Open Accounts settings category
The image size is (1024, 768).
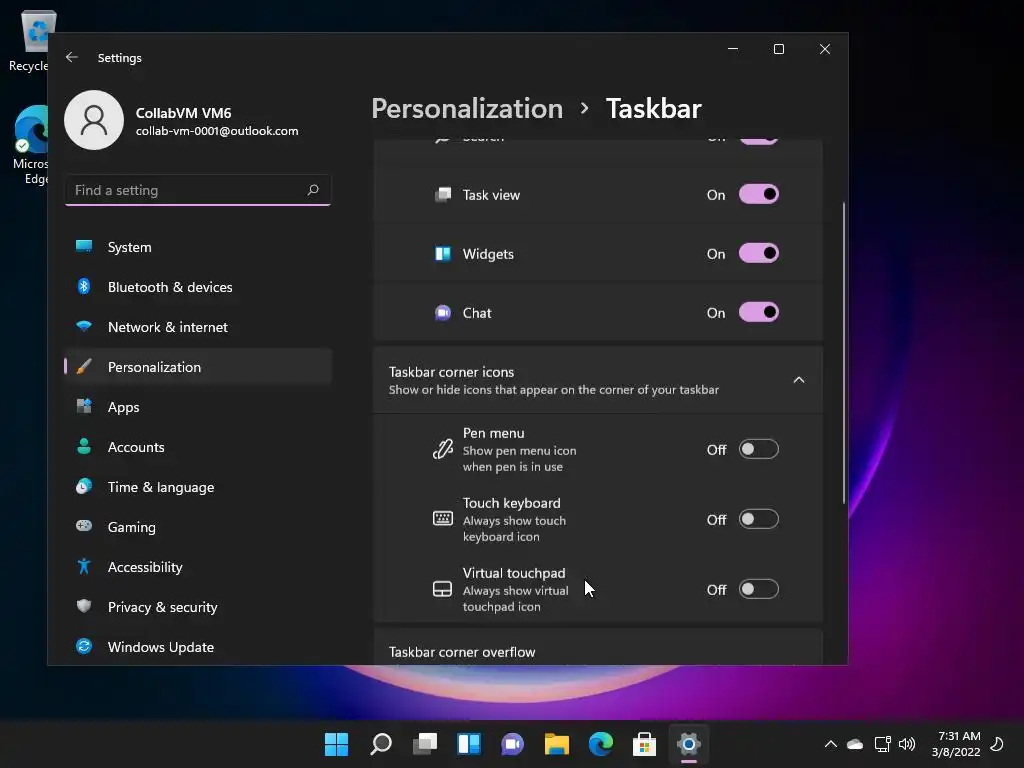click(199, 447)
